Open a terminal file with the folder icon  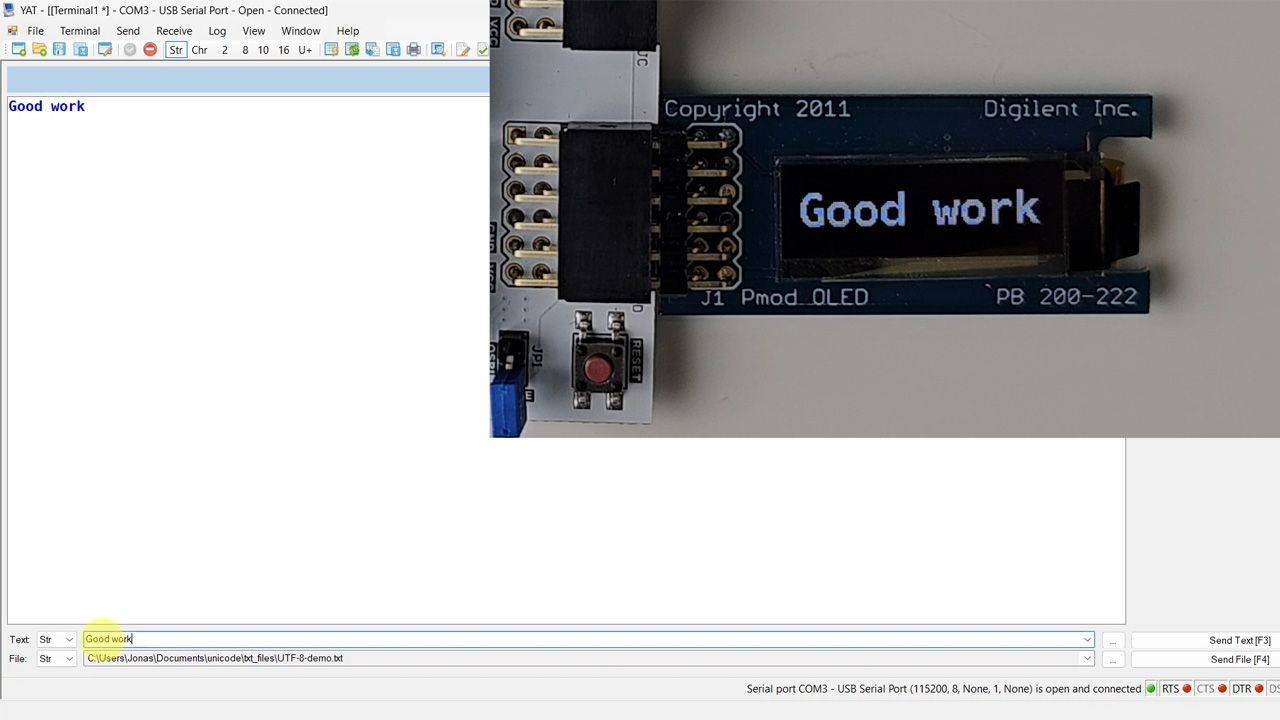point(39,50)
